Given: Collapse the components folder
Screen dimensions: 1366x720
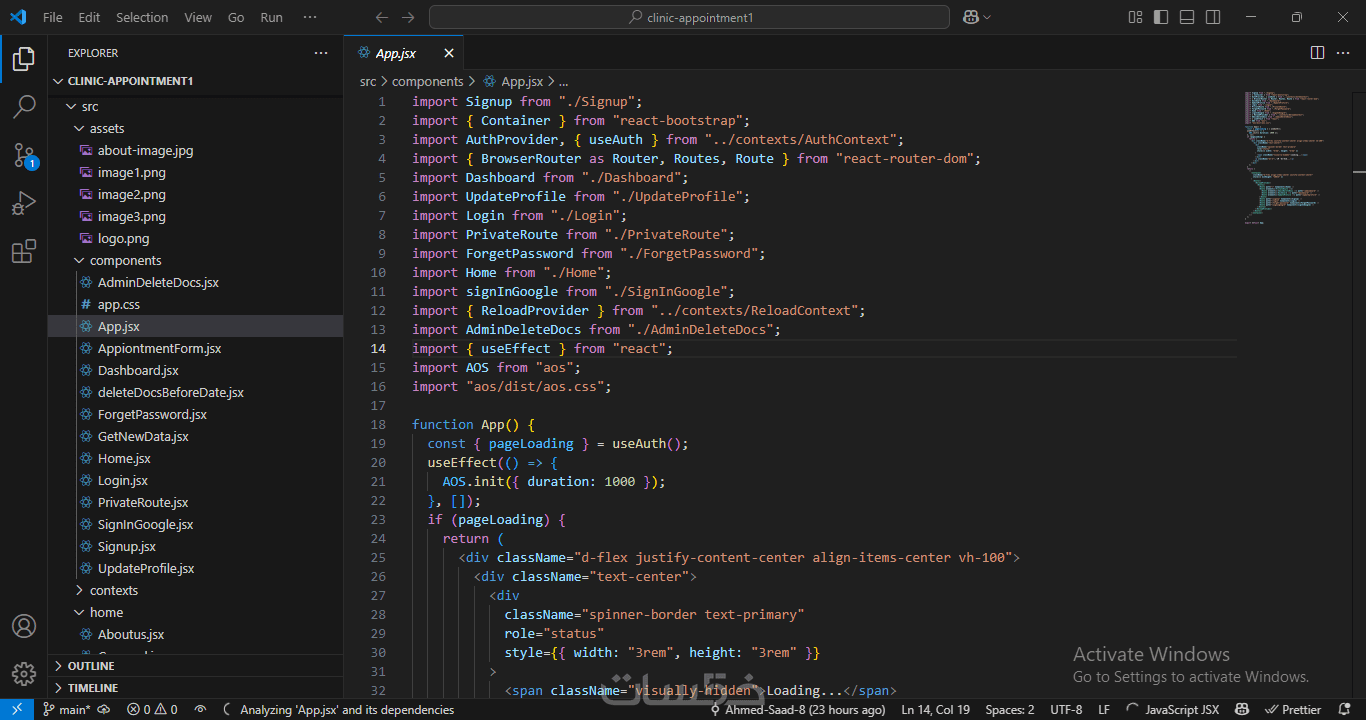Looking at the screenshot, I should pos(195,260).
